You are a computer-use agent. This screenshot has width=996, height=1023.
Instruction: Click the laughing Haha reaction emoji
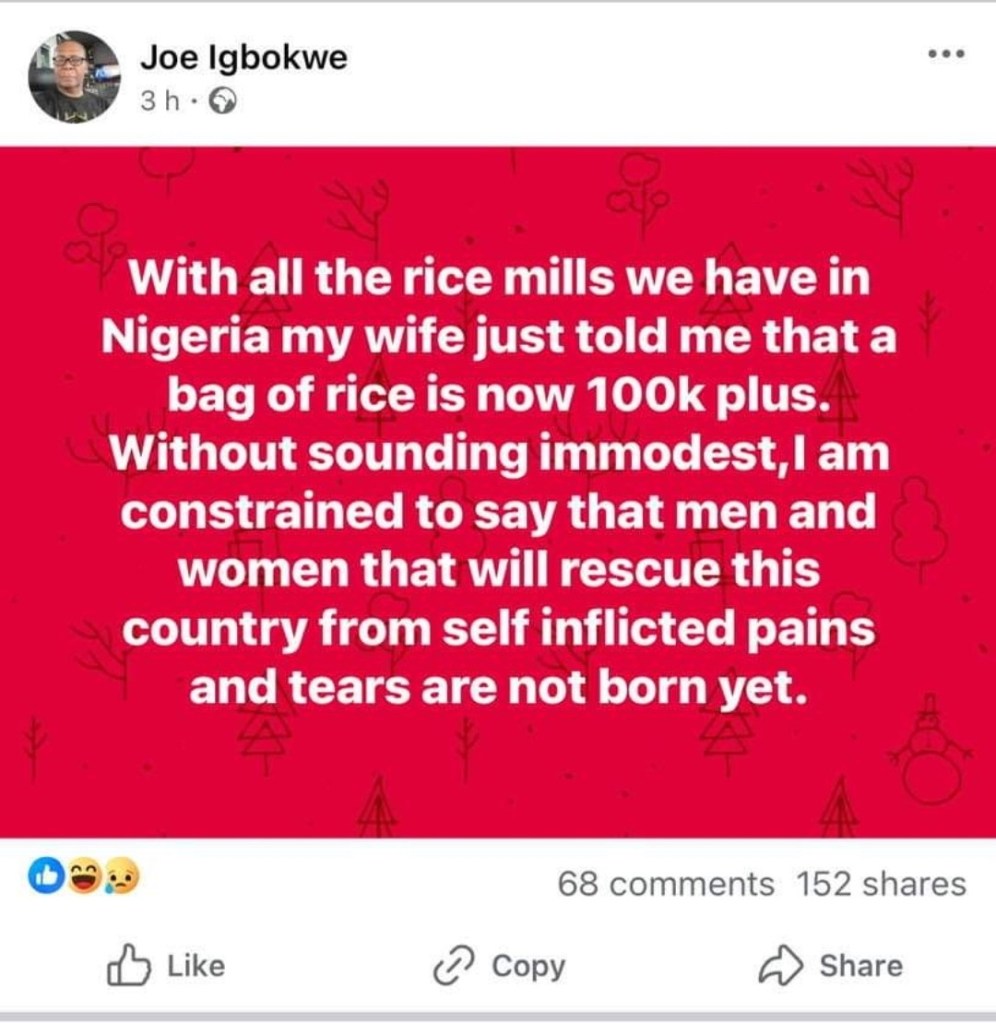pos(84,878)
